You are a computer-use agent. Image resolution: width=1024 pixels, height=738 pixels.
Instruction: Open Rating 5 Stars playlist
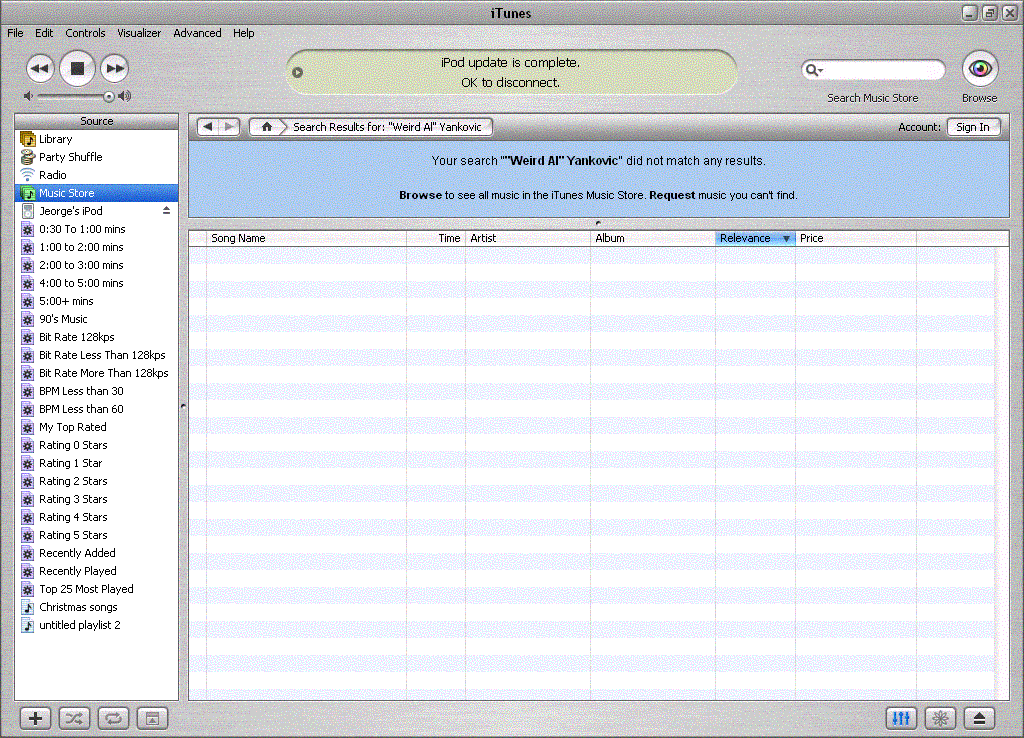pyautogui.click(x=97, y=535)
